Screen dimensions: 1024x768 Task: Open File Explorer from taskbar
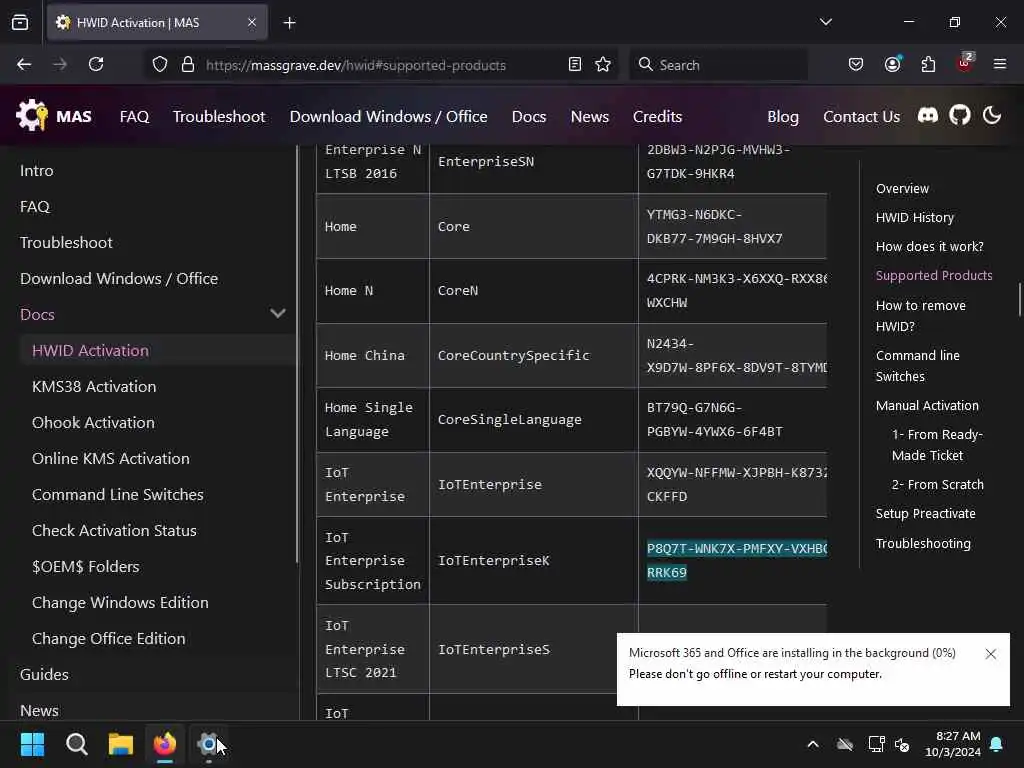[x=121, y=744]
